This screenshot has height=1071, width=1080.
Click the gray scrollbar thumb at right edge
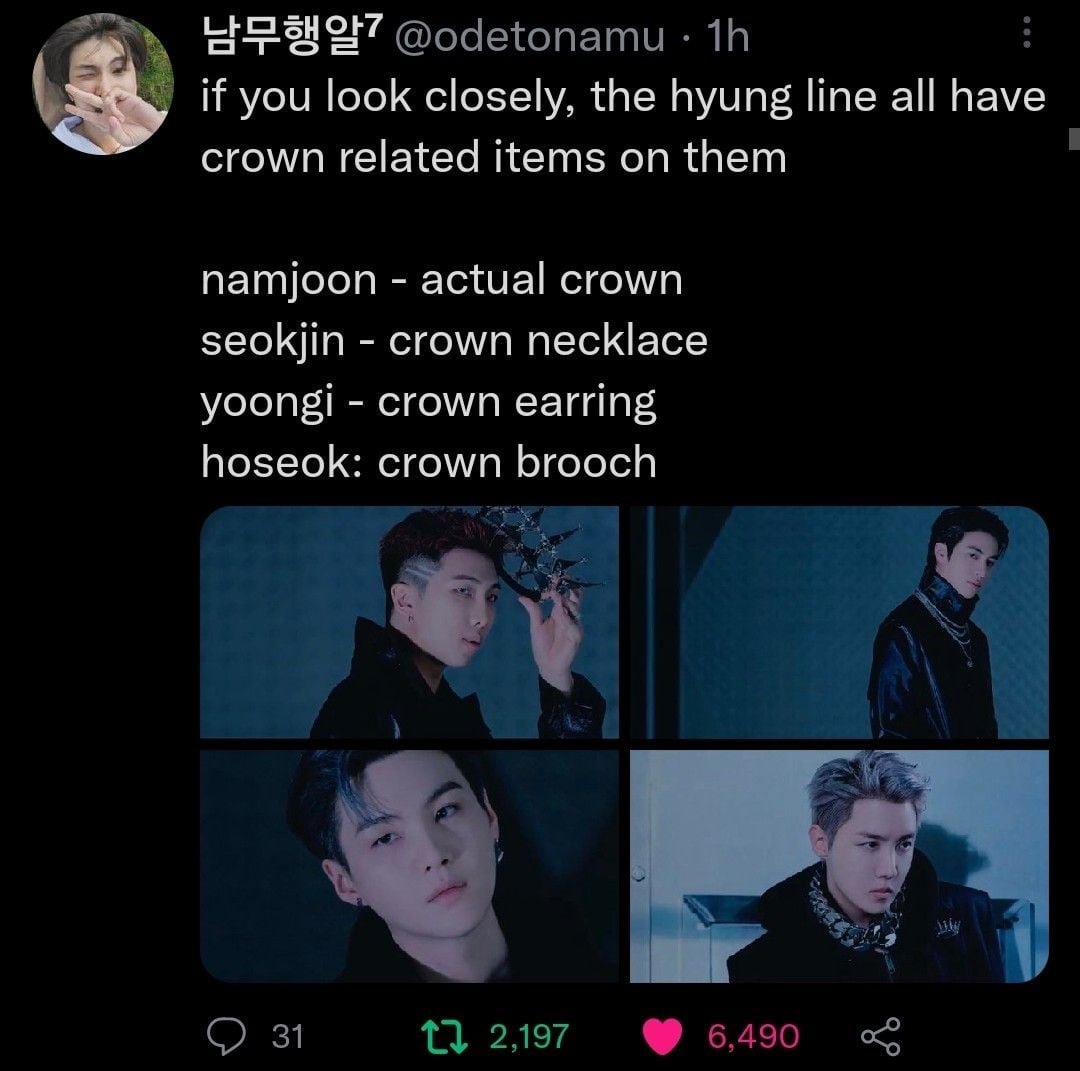pos(1074,139)
